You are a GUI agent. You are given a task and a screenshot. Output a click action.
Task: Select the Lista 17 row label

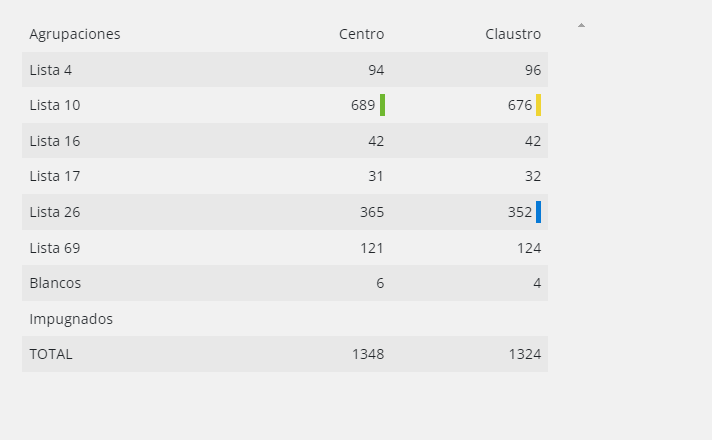(55, 176)
